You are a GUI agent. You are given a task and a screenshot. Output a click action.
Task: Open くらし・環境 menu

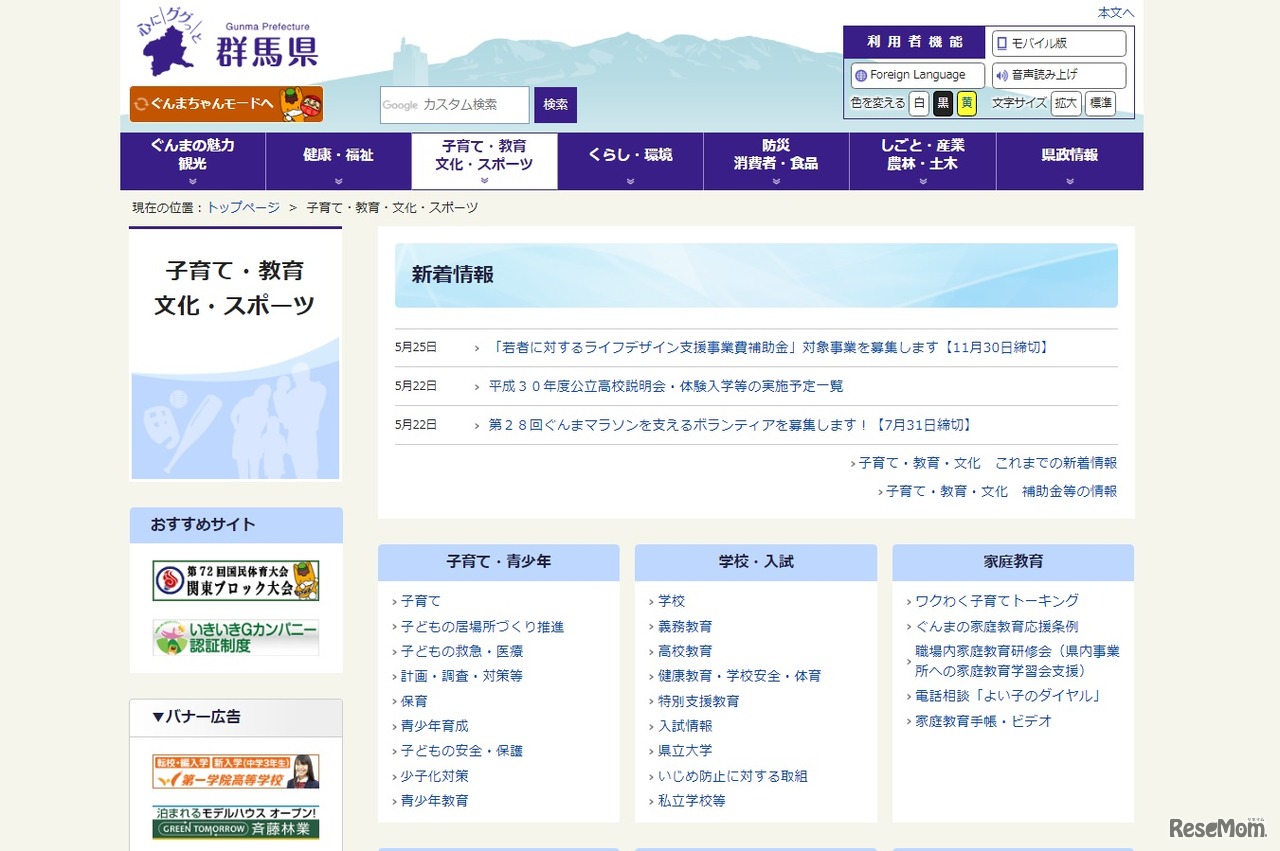pyautogui.click(x=631, y=161)
